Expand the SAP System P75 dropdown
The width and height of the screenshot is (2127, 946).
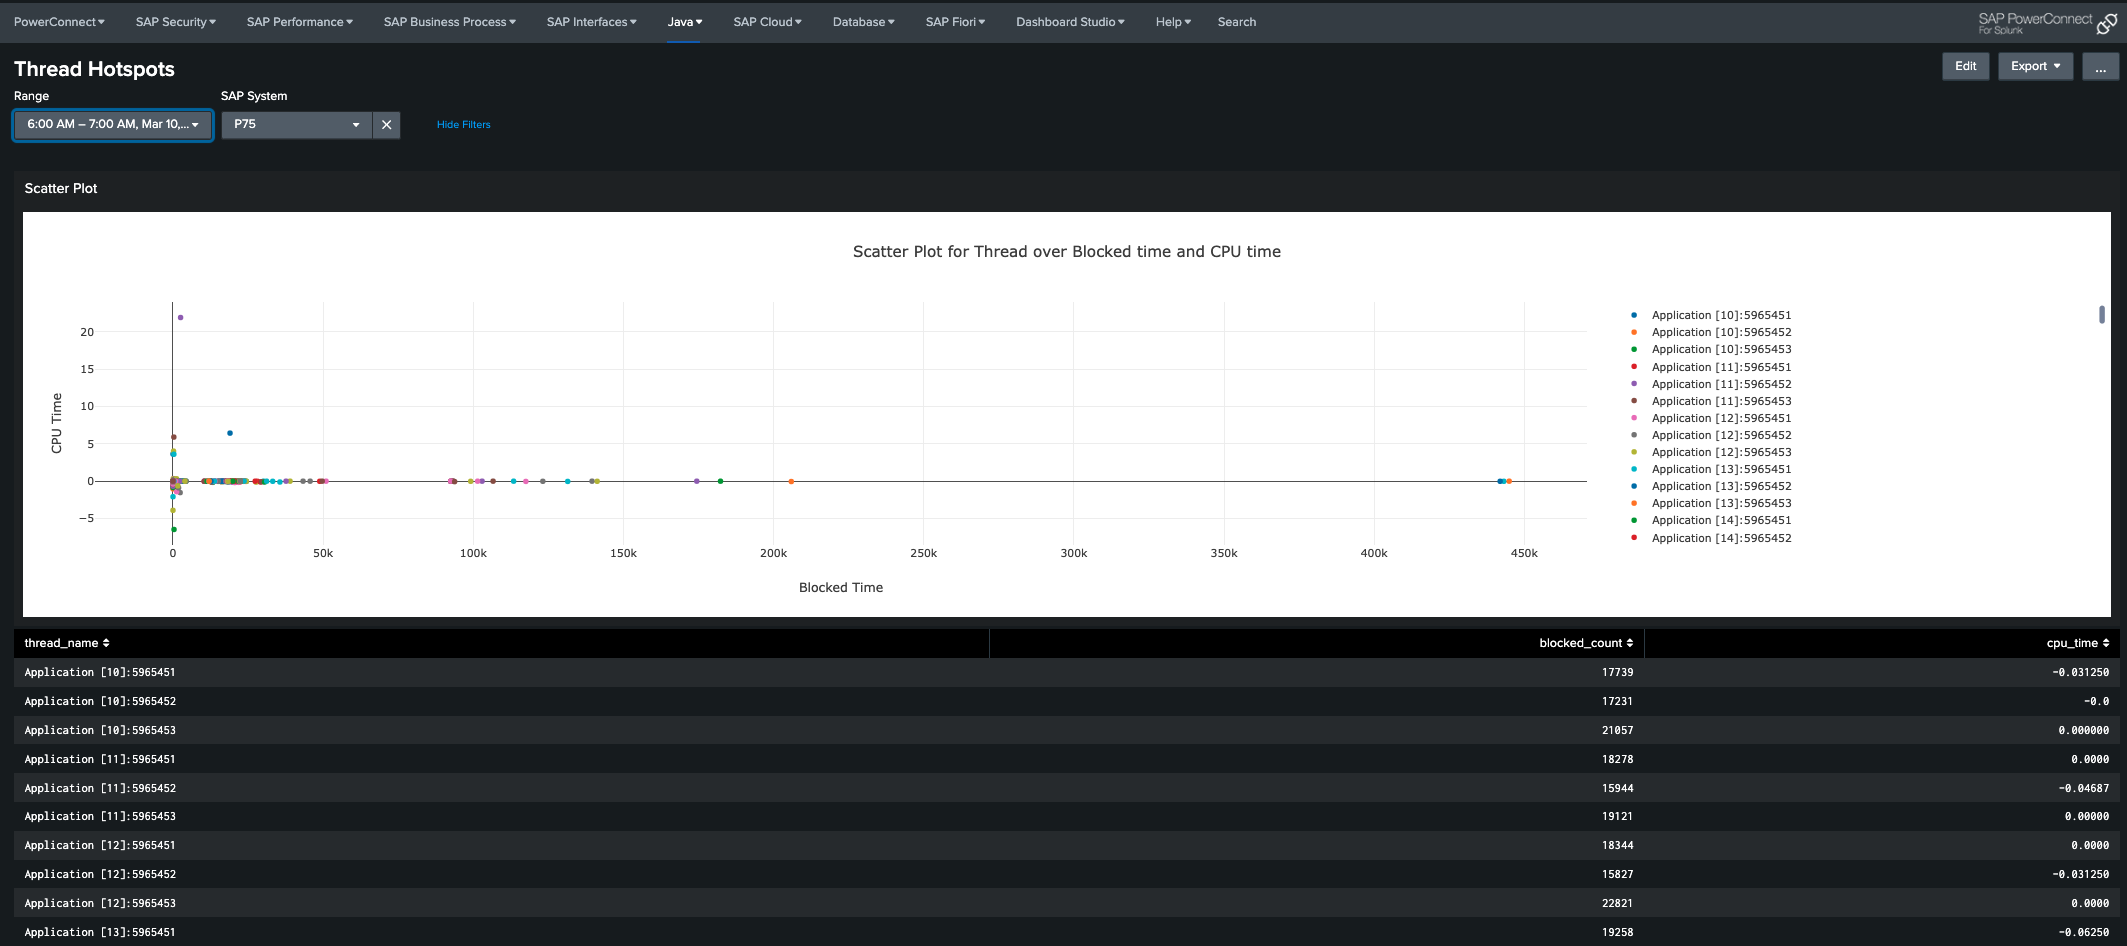coord(296,125)
